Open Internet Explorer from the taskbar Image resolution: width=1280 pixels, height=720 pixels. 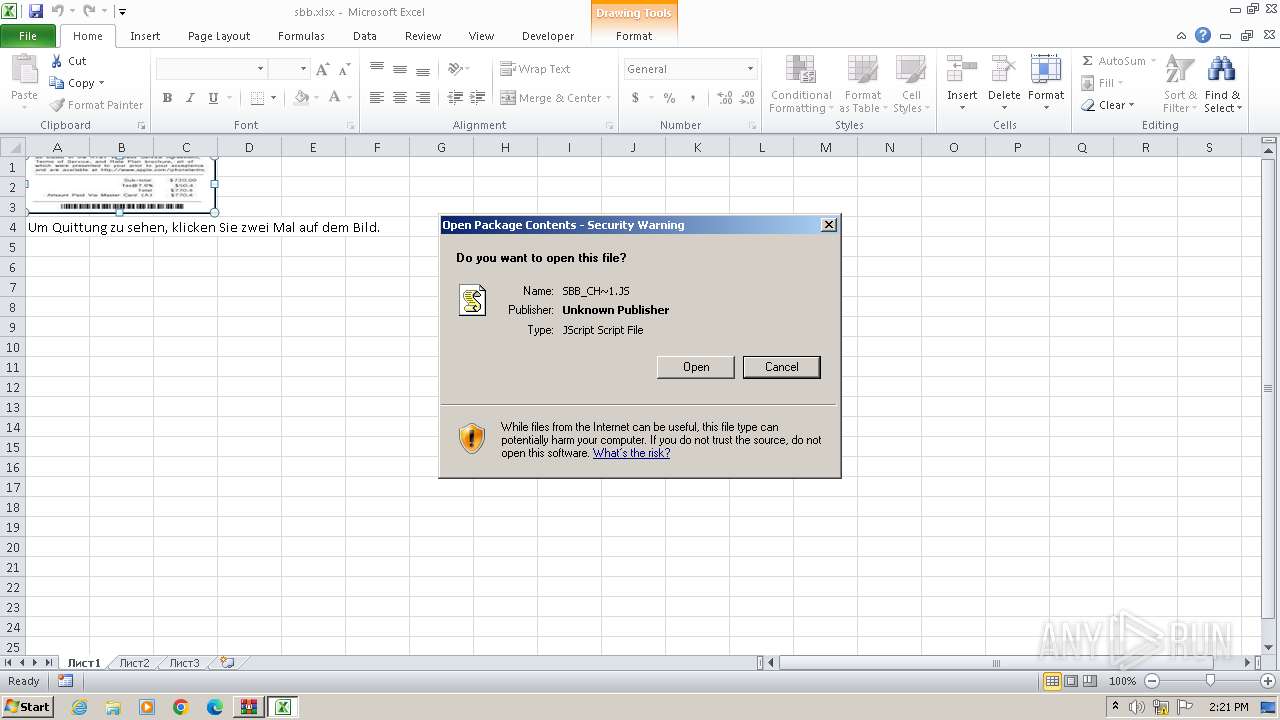[79, 707]
